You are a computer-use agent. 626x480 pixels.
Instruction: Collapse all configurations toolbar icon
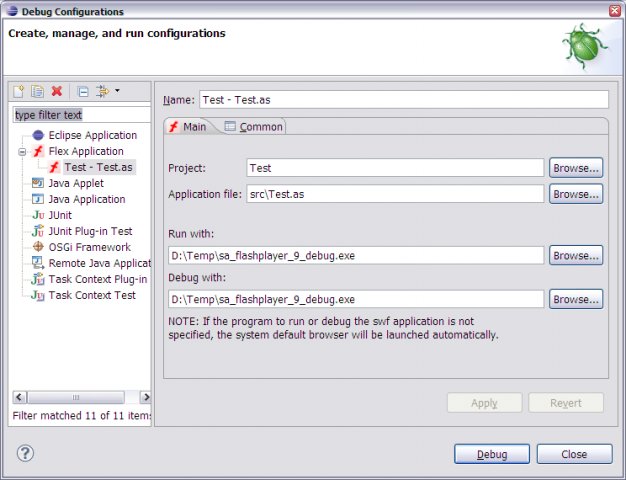click(83, 92)
